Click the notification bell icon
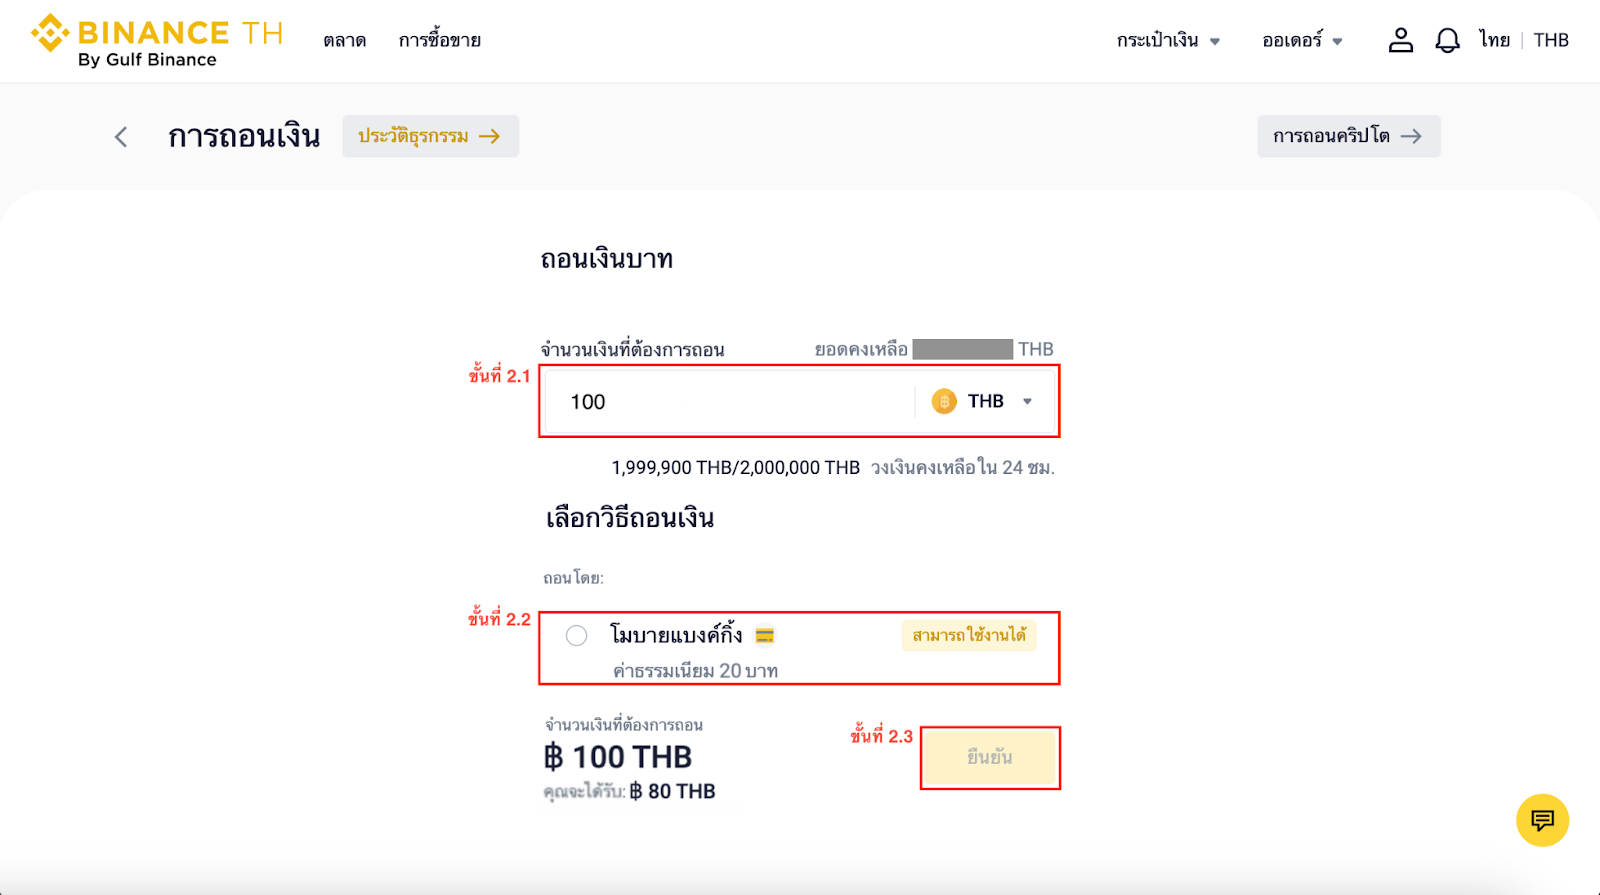The width and height of the screenshot is (1600, 895). pos(1446,40)
